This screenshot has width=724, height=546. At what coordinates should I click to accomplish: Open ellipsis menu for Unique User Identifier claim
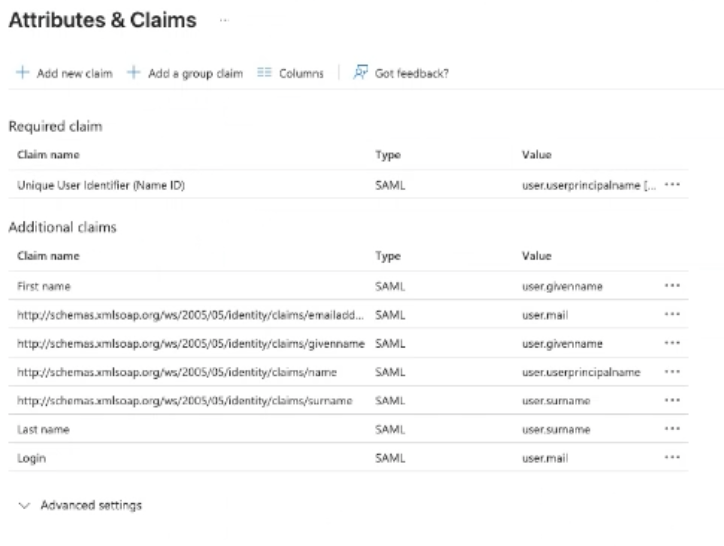click(x=672, y=185)
